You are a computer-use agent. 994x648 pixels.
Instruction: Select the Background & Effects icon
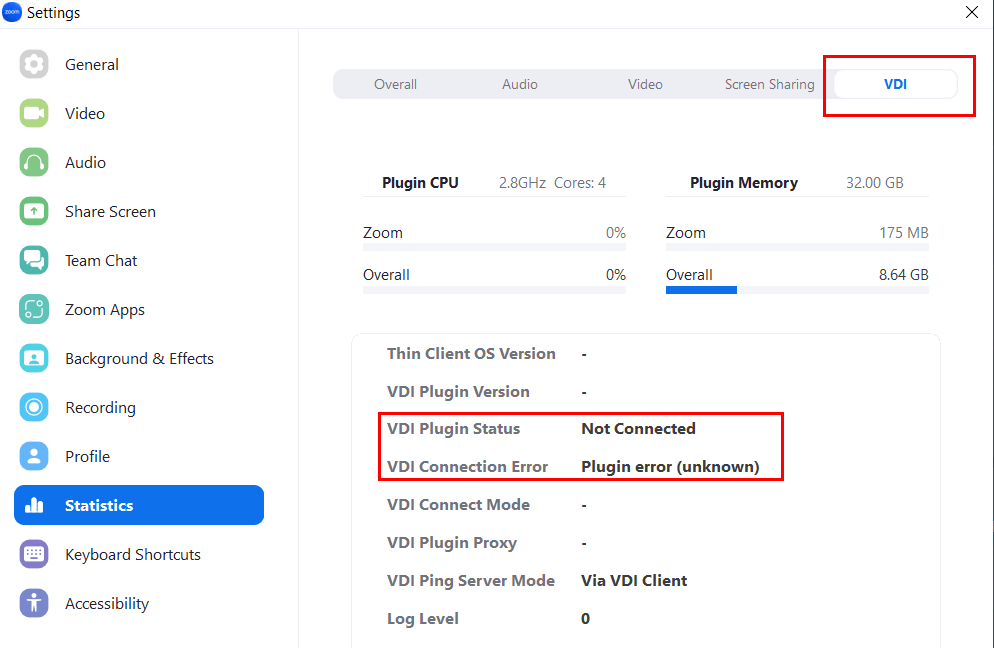(34, 359)
